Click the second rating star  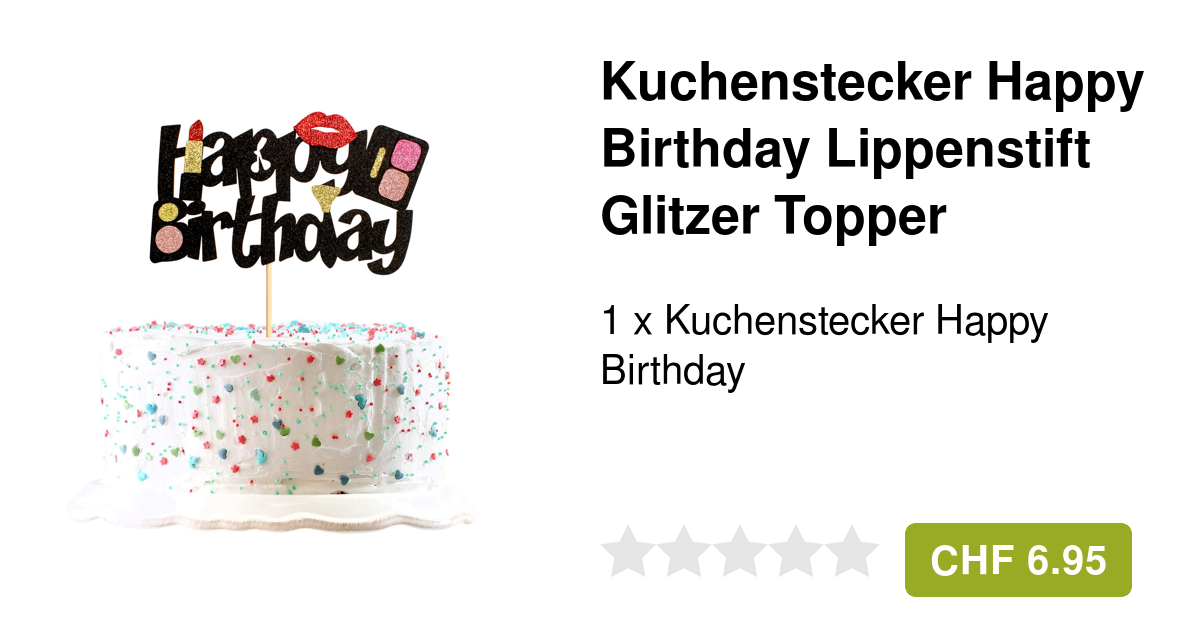684,550
